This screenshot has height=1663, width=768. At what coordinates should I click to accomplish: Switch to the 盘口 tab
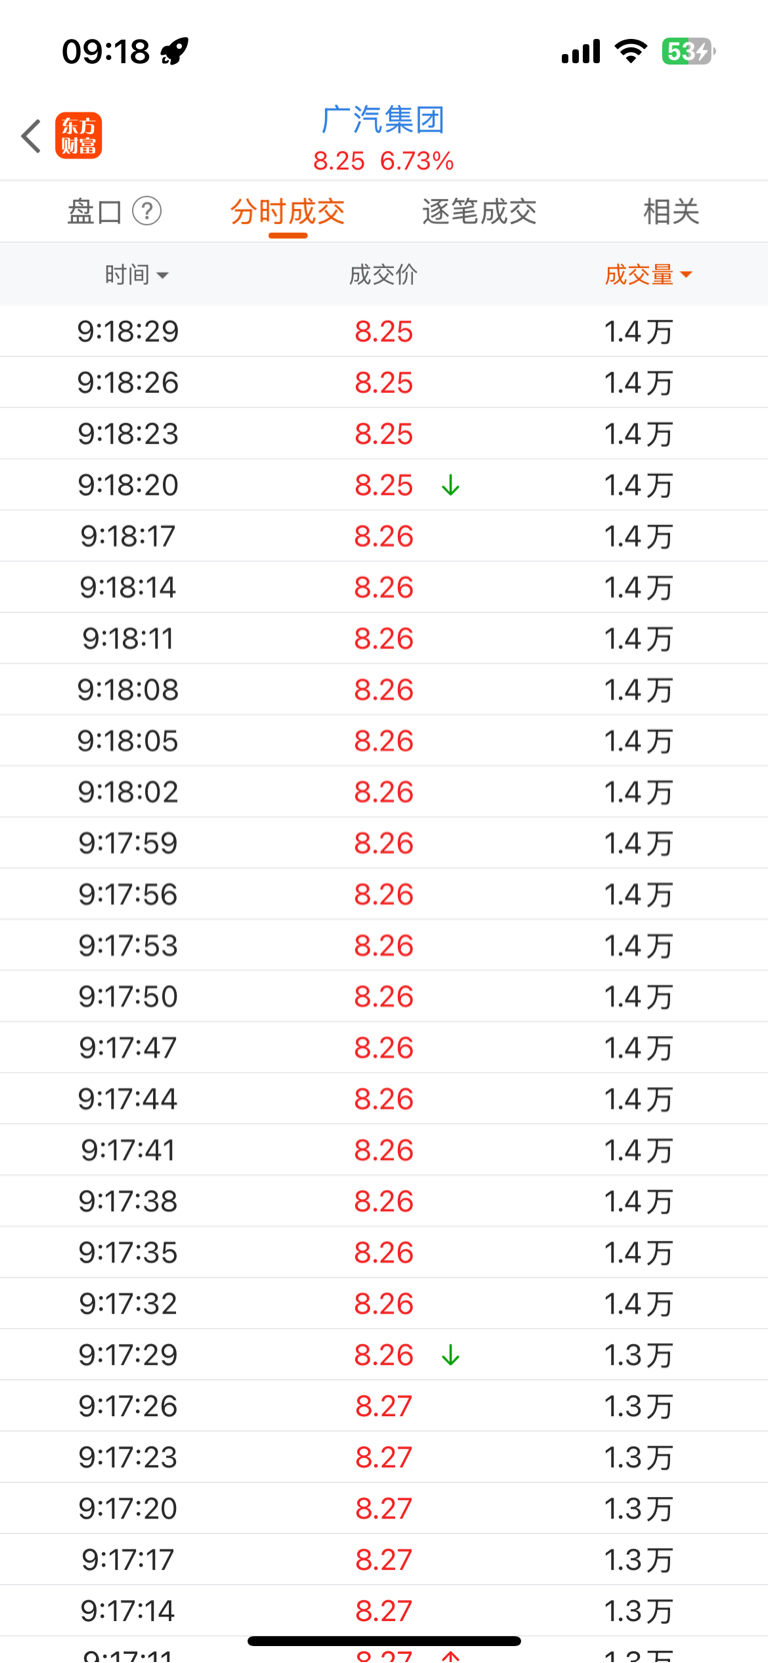(95, 211)
